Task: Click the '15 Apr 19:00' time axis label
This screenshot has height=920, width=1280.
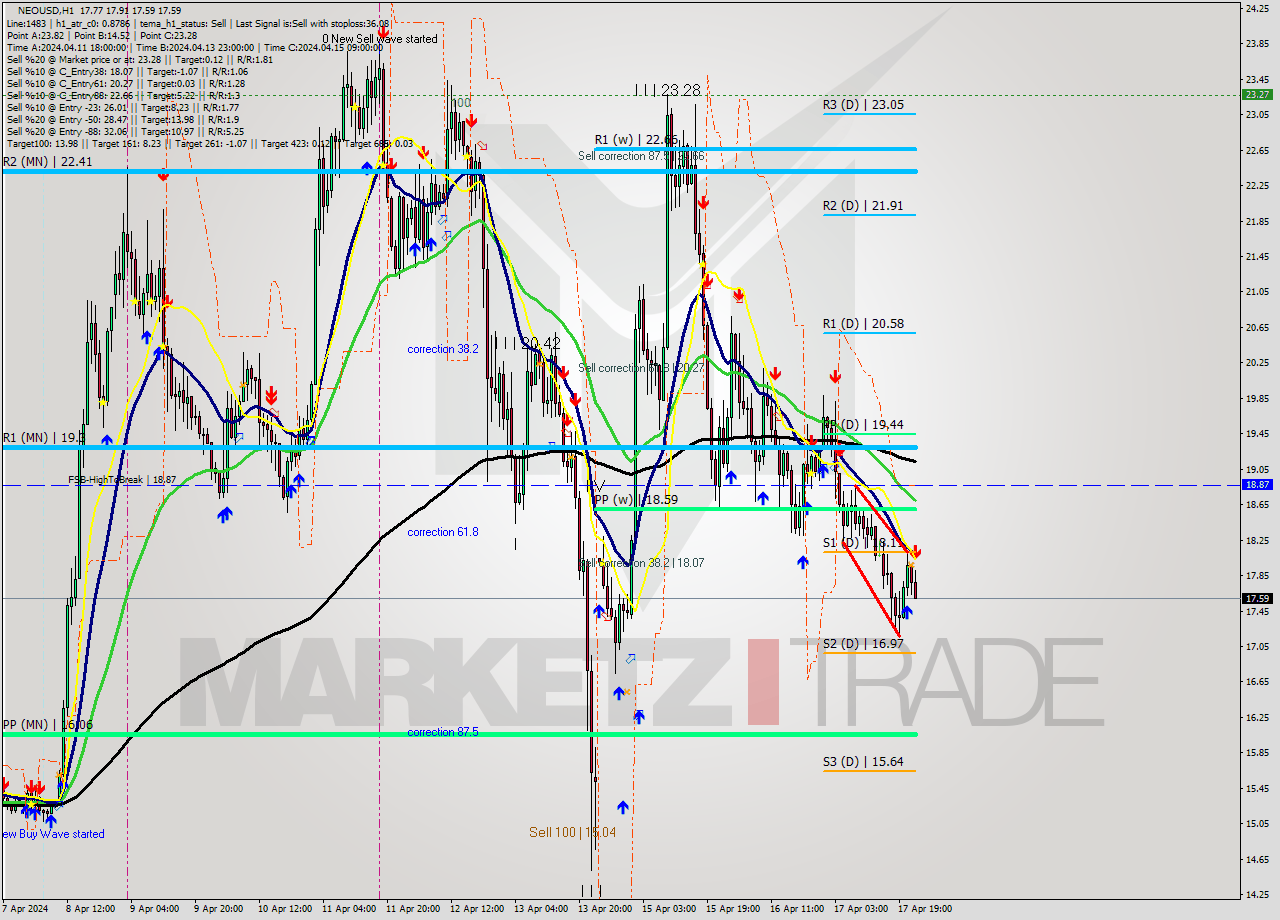Action: point(732,909)
